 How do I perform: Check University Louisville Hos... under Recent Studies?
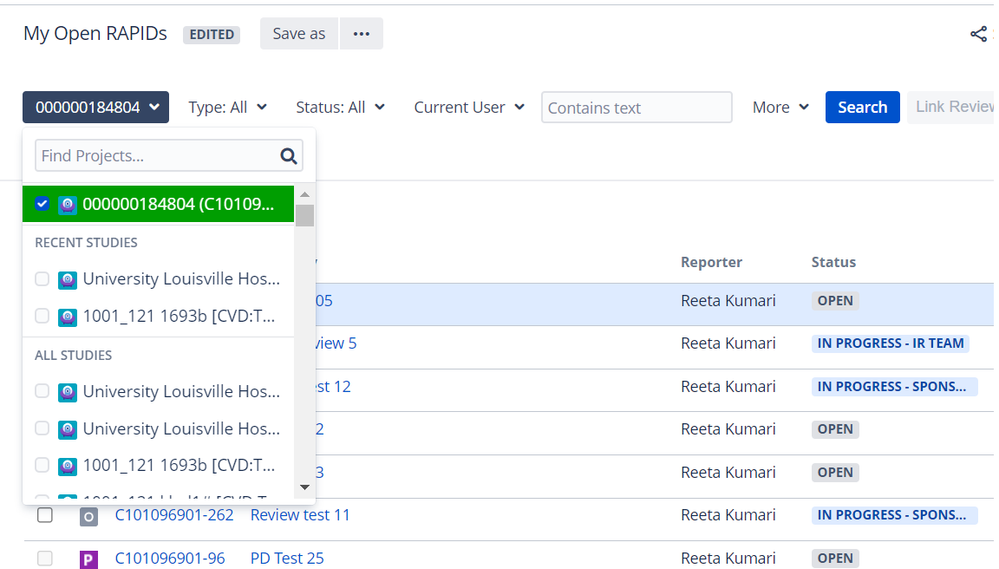coord(42,279)
